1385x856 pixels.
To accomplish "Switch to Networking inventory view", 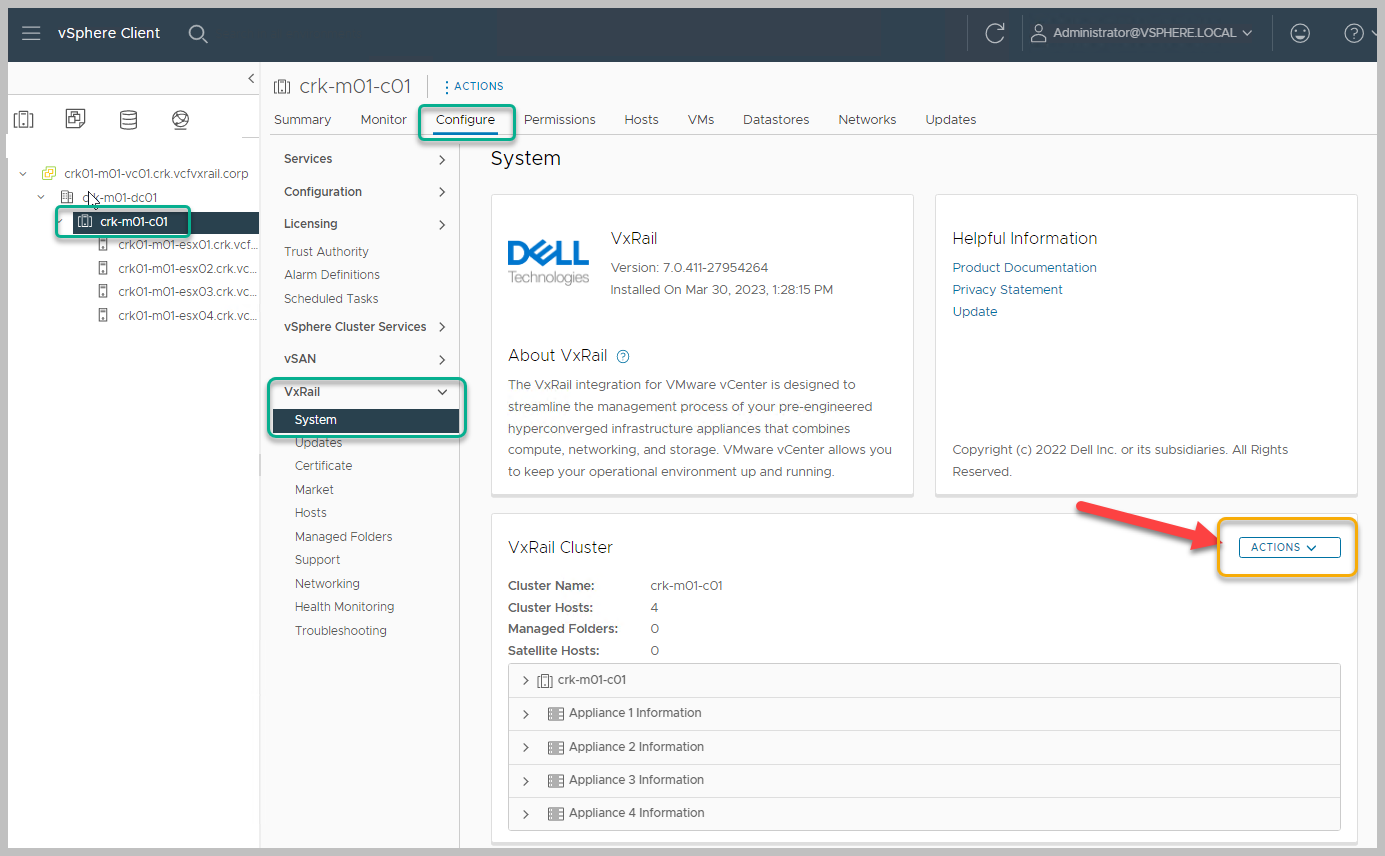I will pyautogui.click(x=180, y=120).
